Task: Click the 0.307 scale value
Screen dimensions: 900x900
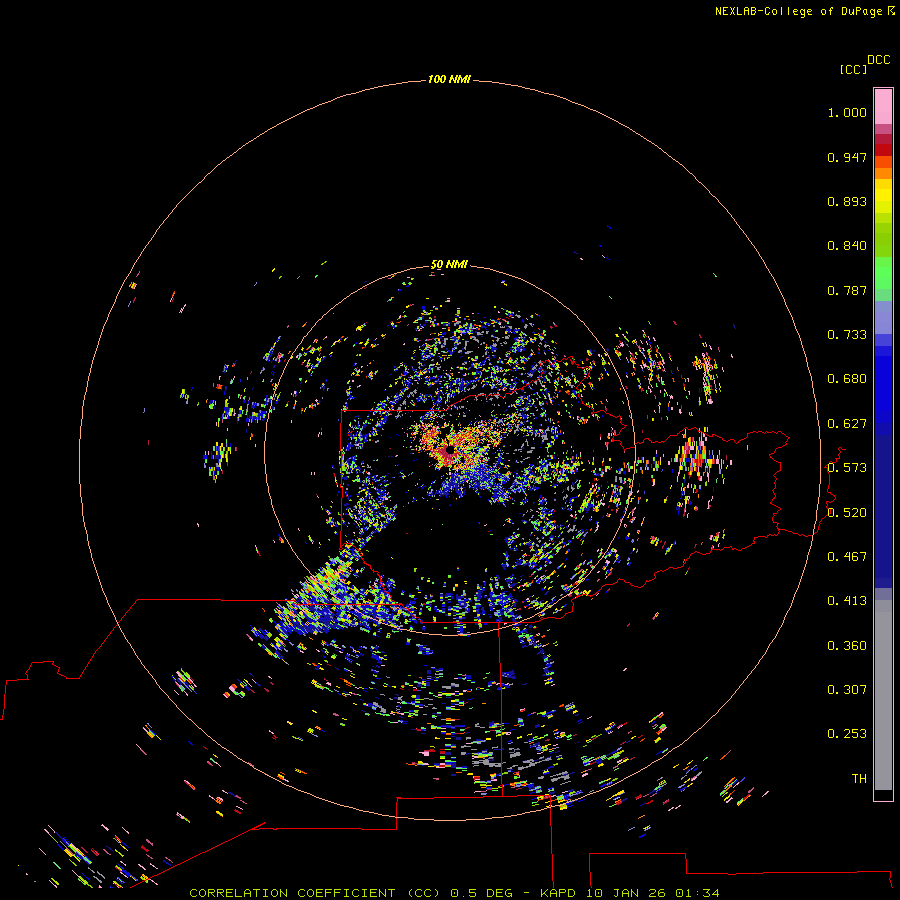Action: click(847, 690)
